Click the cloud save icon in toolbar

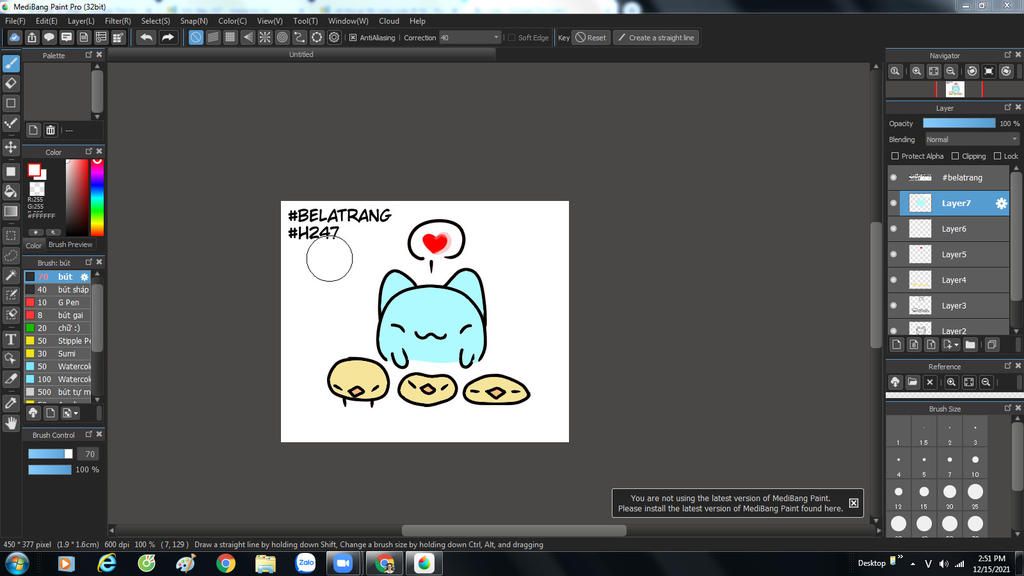[14, 37]
